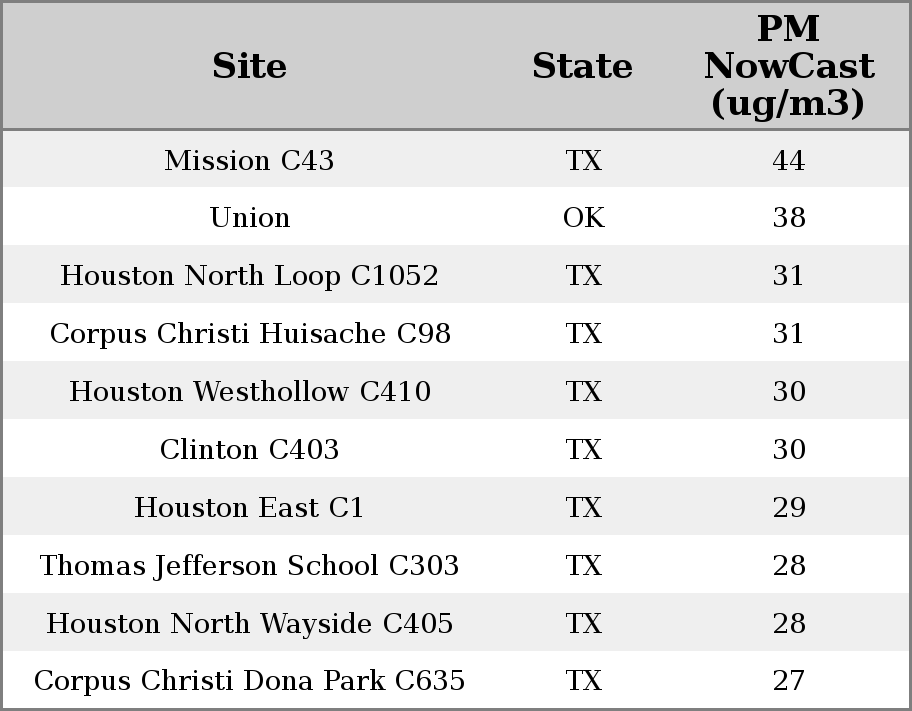Click the value 44 for Mission
This screenshot has height=711, width=912.
click(788, 160)
